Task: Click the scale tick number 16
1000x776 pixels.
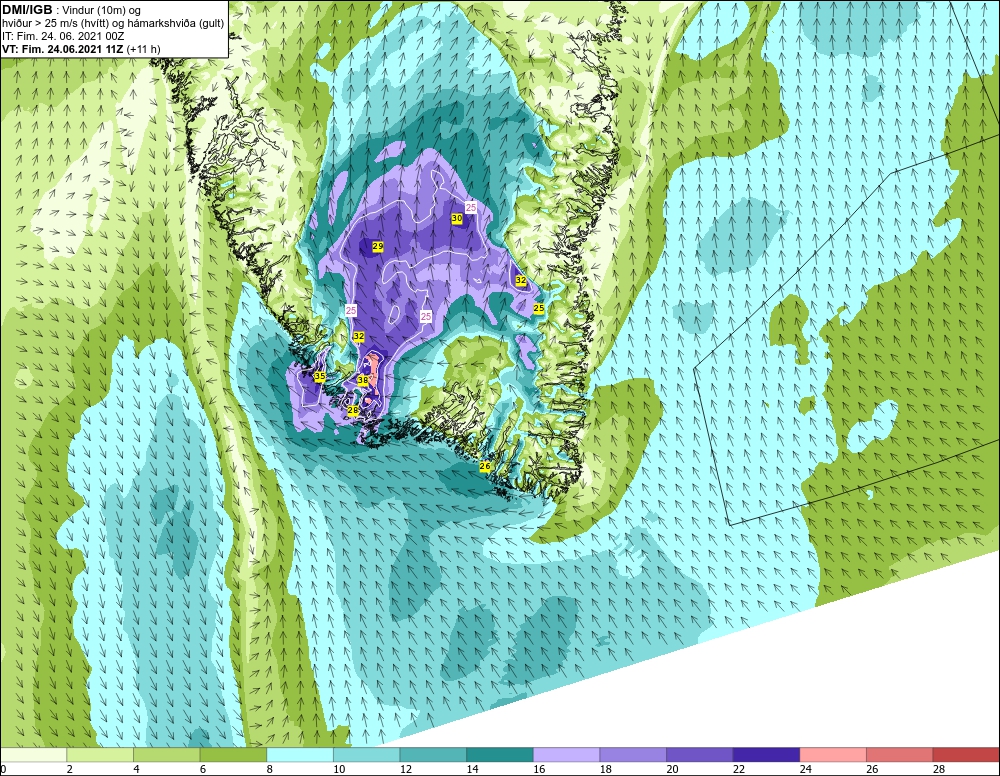Action: click(539, 770)
